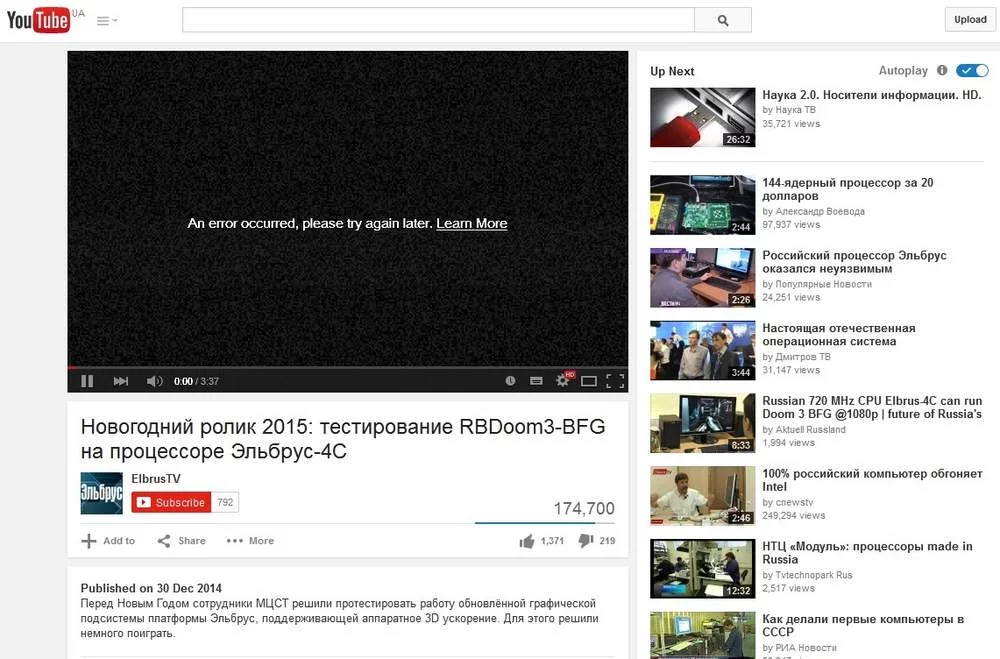
Task: Mute the player volume
Action: tap(154, 381)
